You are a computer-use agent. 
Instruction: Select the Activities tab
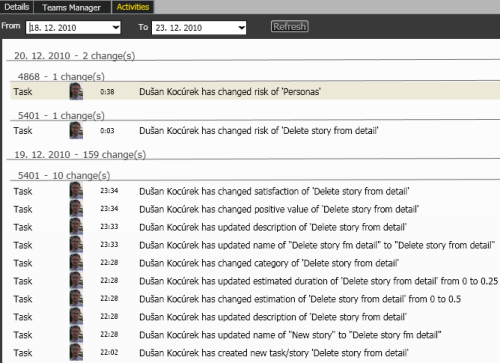tap(133, 7)
